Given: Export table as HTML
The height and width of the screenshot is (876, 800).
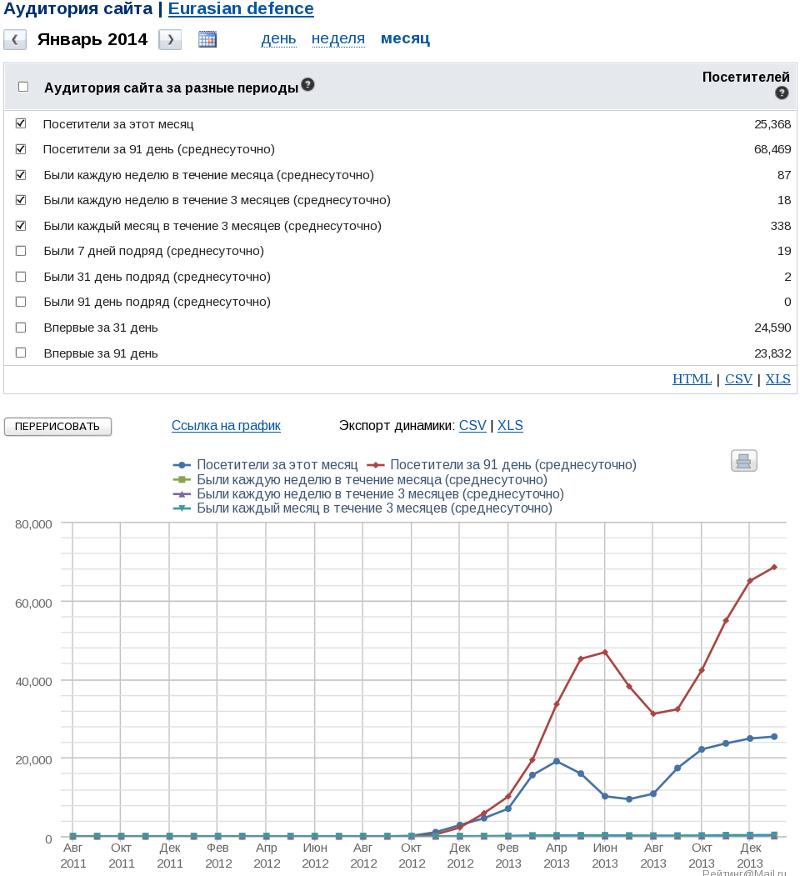Looking at the screenshot, I should coord(692,379).
